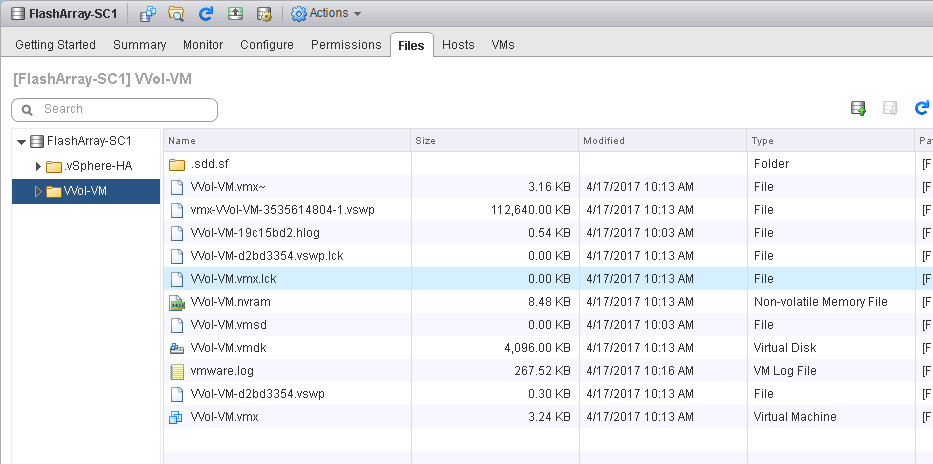Sort by the Modified column header
933x464 pixels.
pyautogui.click(x=662, y=140)
